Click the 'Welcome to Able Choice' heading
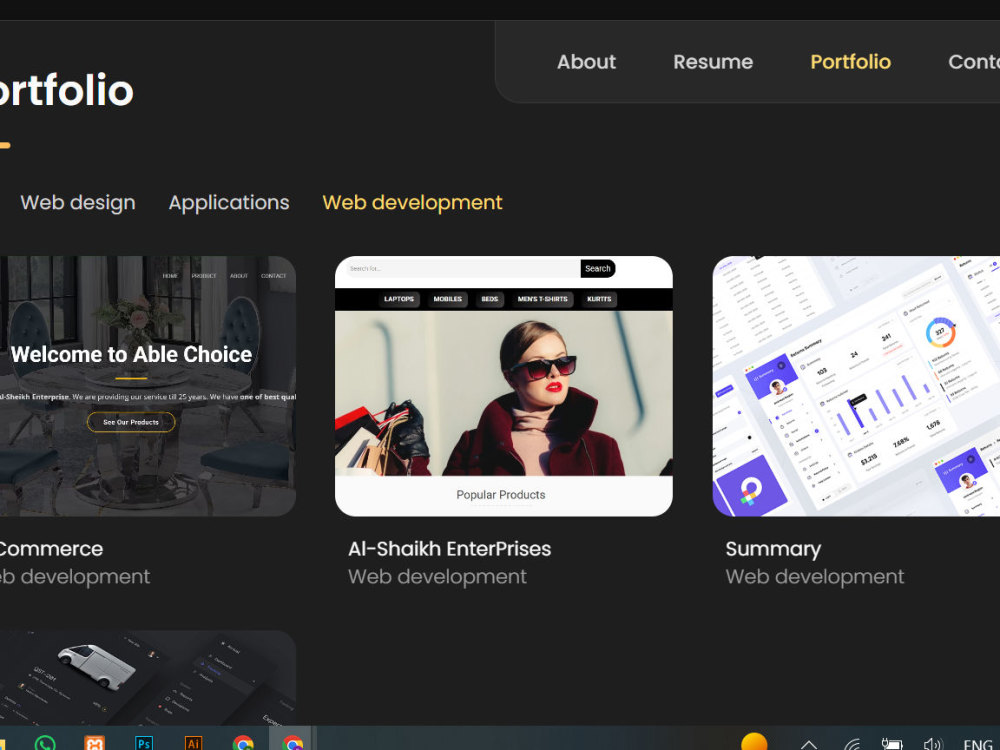This screenshot has height=750, width=1000. 131,355
